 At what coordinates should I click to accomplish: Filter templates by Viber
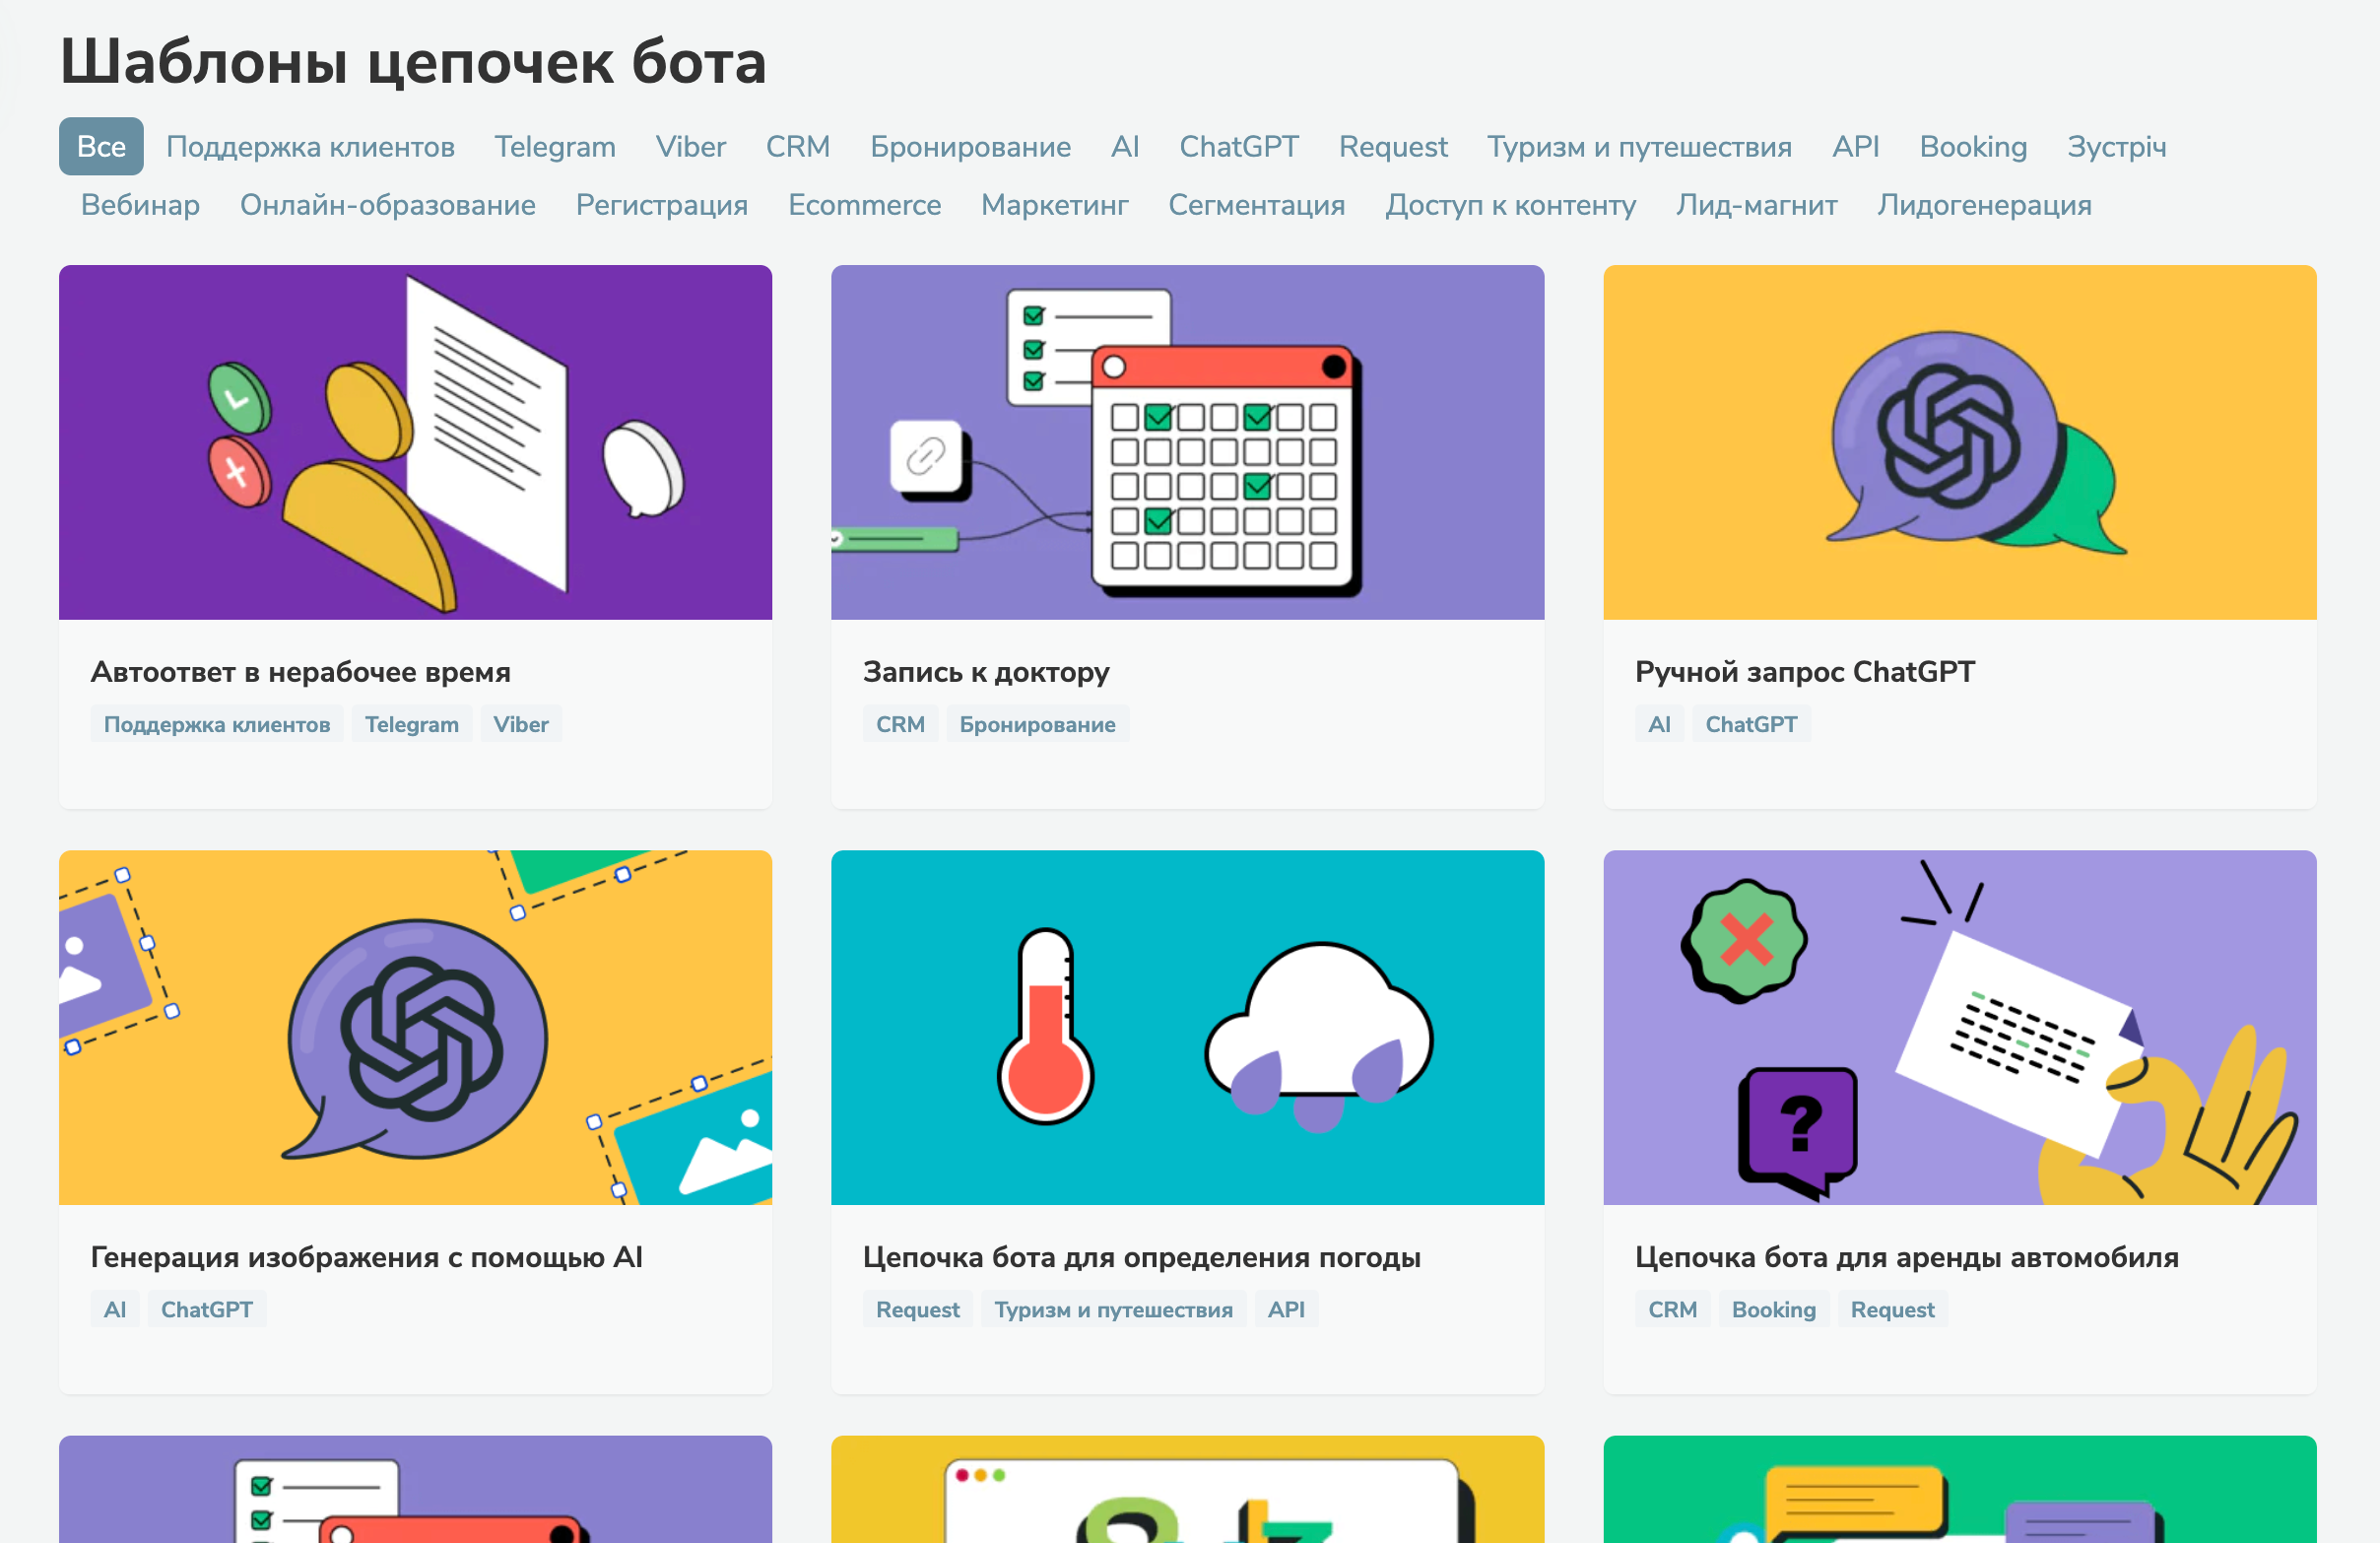tap(691, 146)
